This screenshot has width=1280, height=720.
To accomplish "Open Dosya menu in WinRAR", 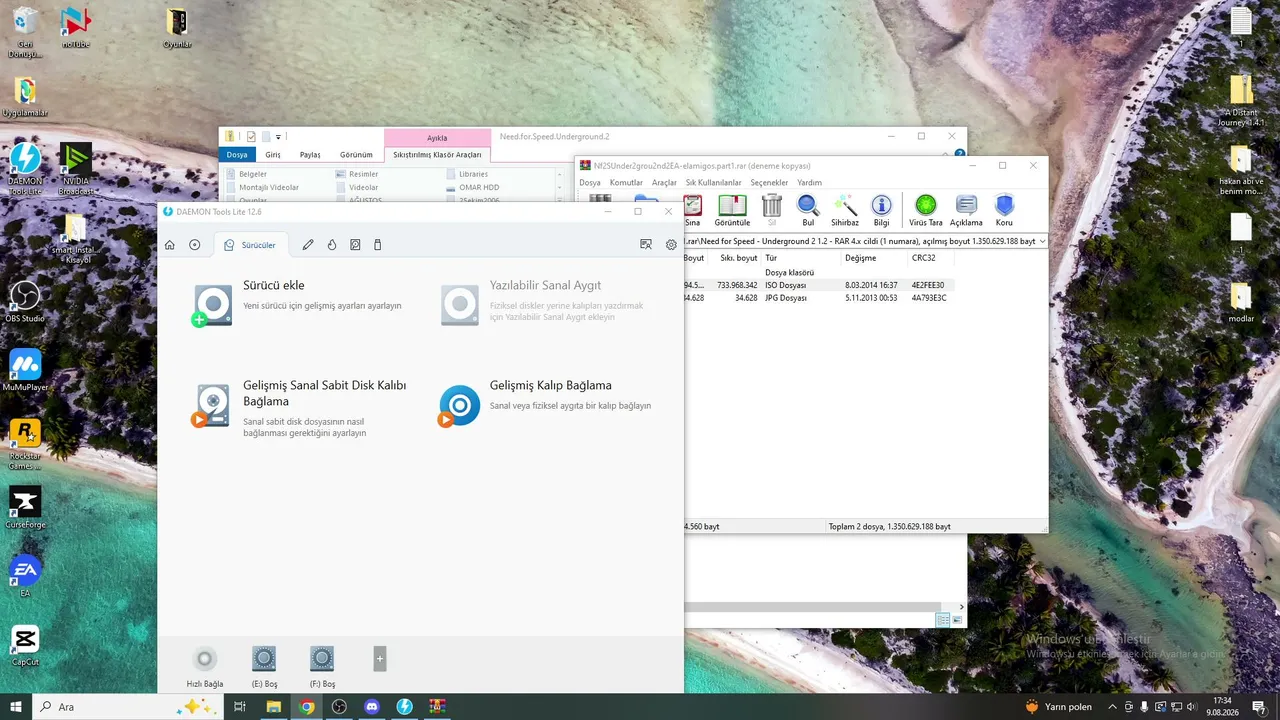I will [590, 183].
